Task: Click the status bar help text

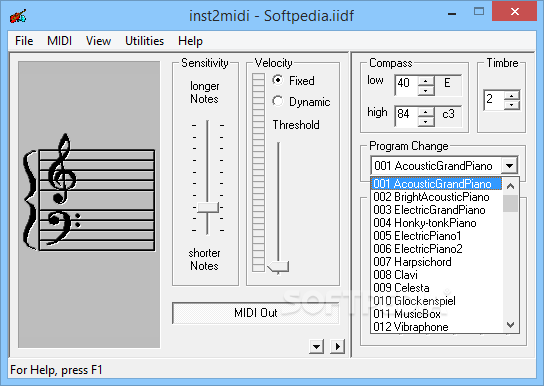Action: 56,370
